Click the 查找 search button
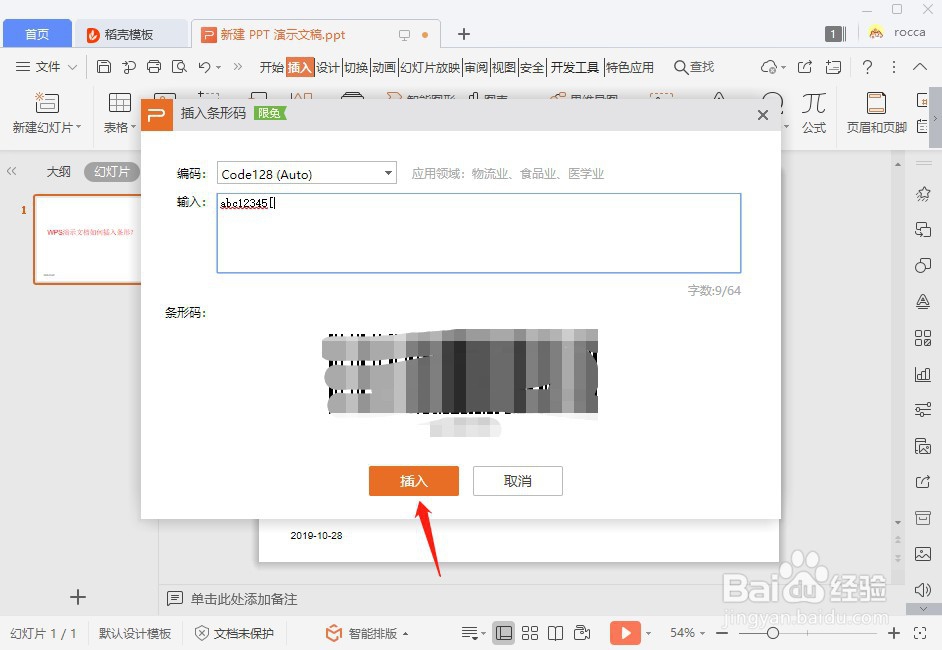This screenshot has height=650, width=942. [x=694, y=67]
